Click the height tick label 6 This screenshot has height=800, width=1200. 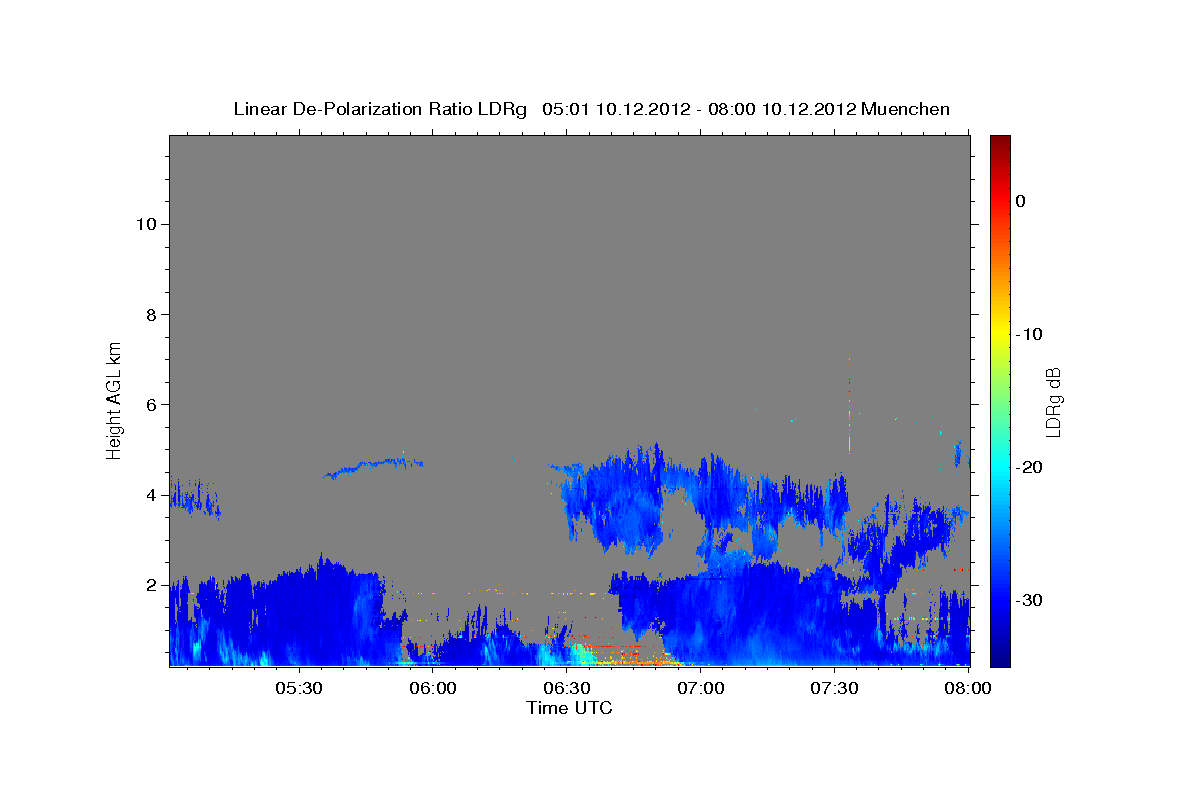point(151,405)
